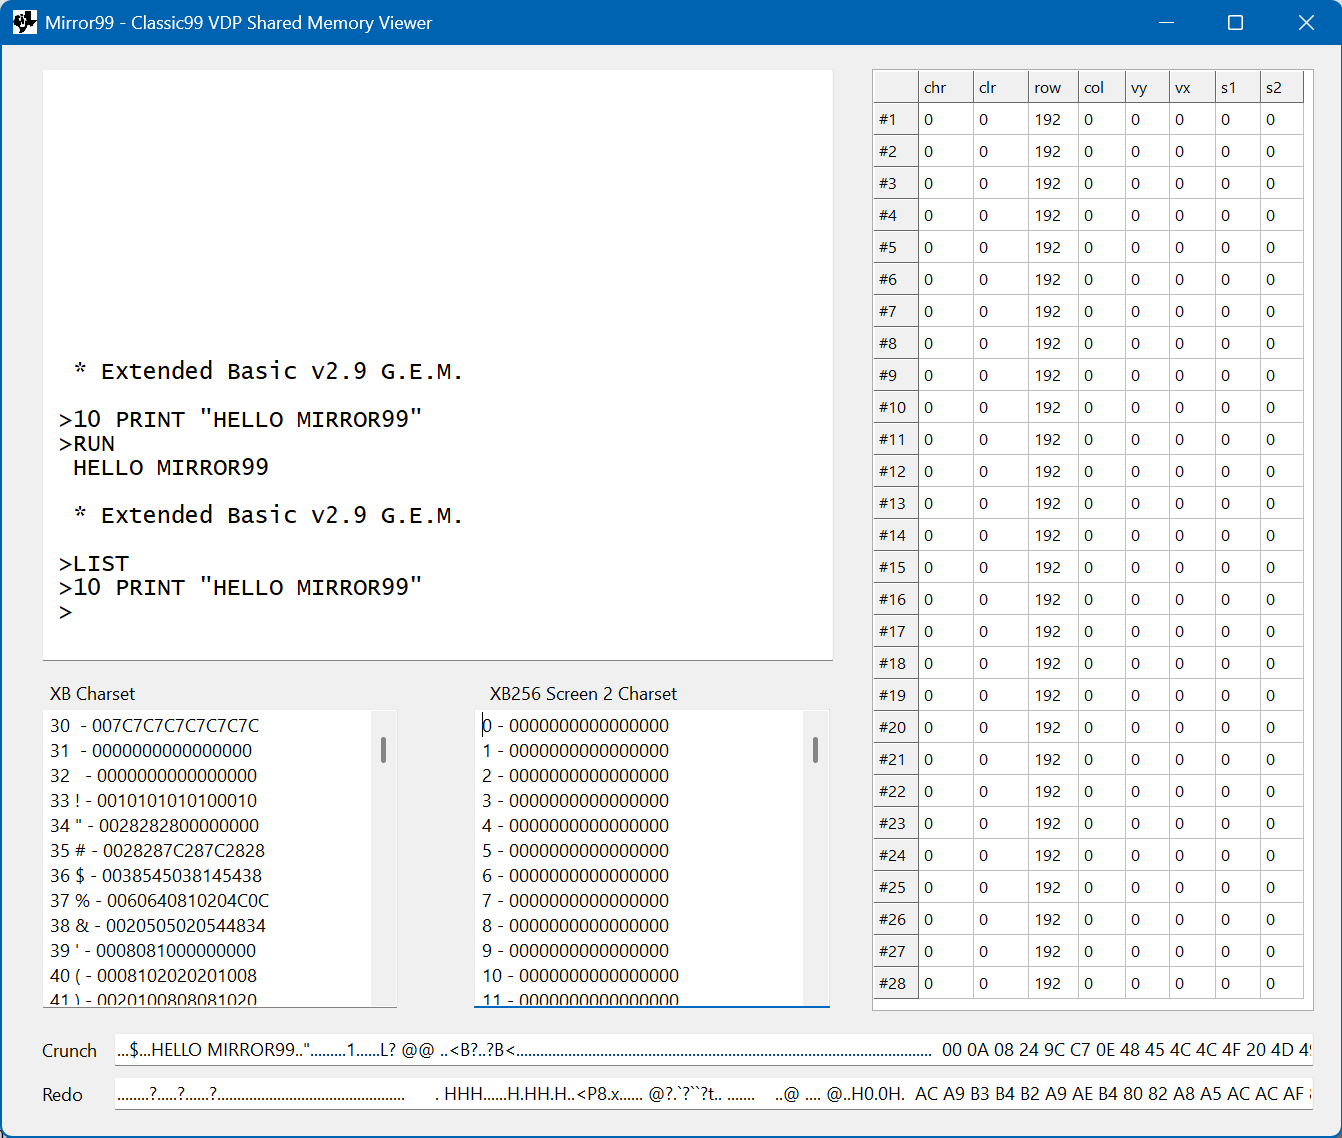1342x1138 pixels.
Task: Click the 'chr' column header
Action: pos(946,87)
